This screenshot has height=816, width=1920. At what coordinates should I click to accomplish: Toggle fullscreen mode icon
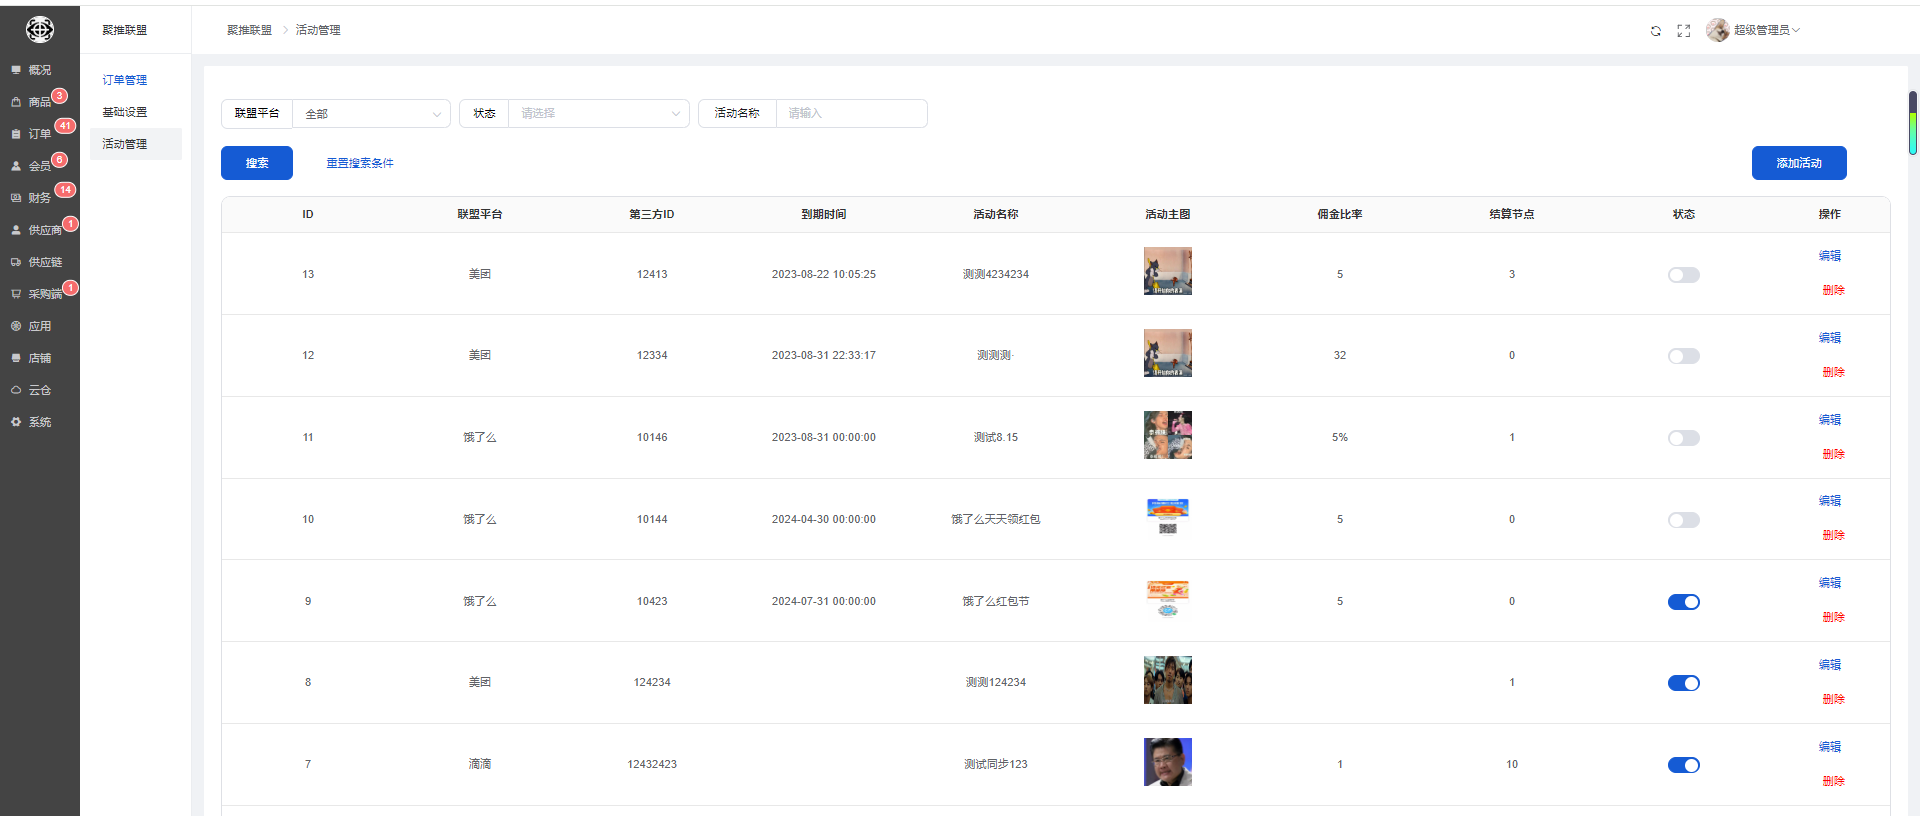pyautogui.click(x=1683, y=31)
